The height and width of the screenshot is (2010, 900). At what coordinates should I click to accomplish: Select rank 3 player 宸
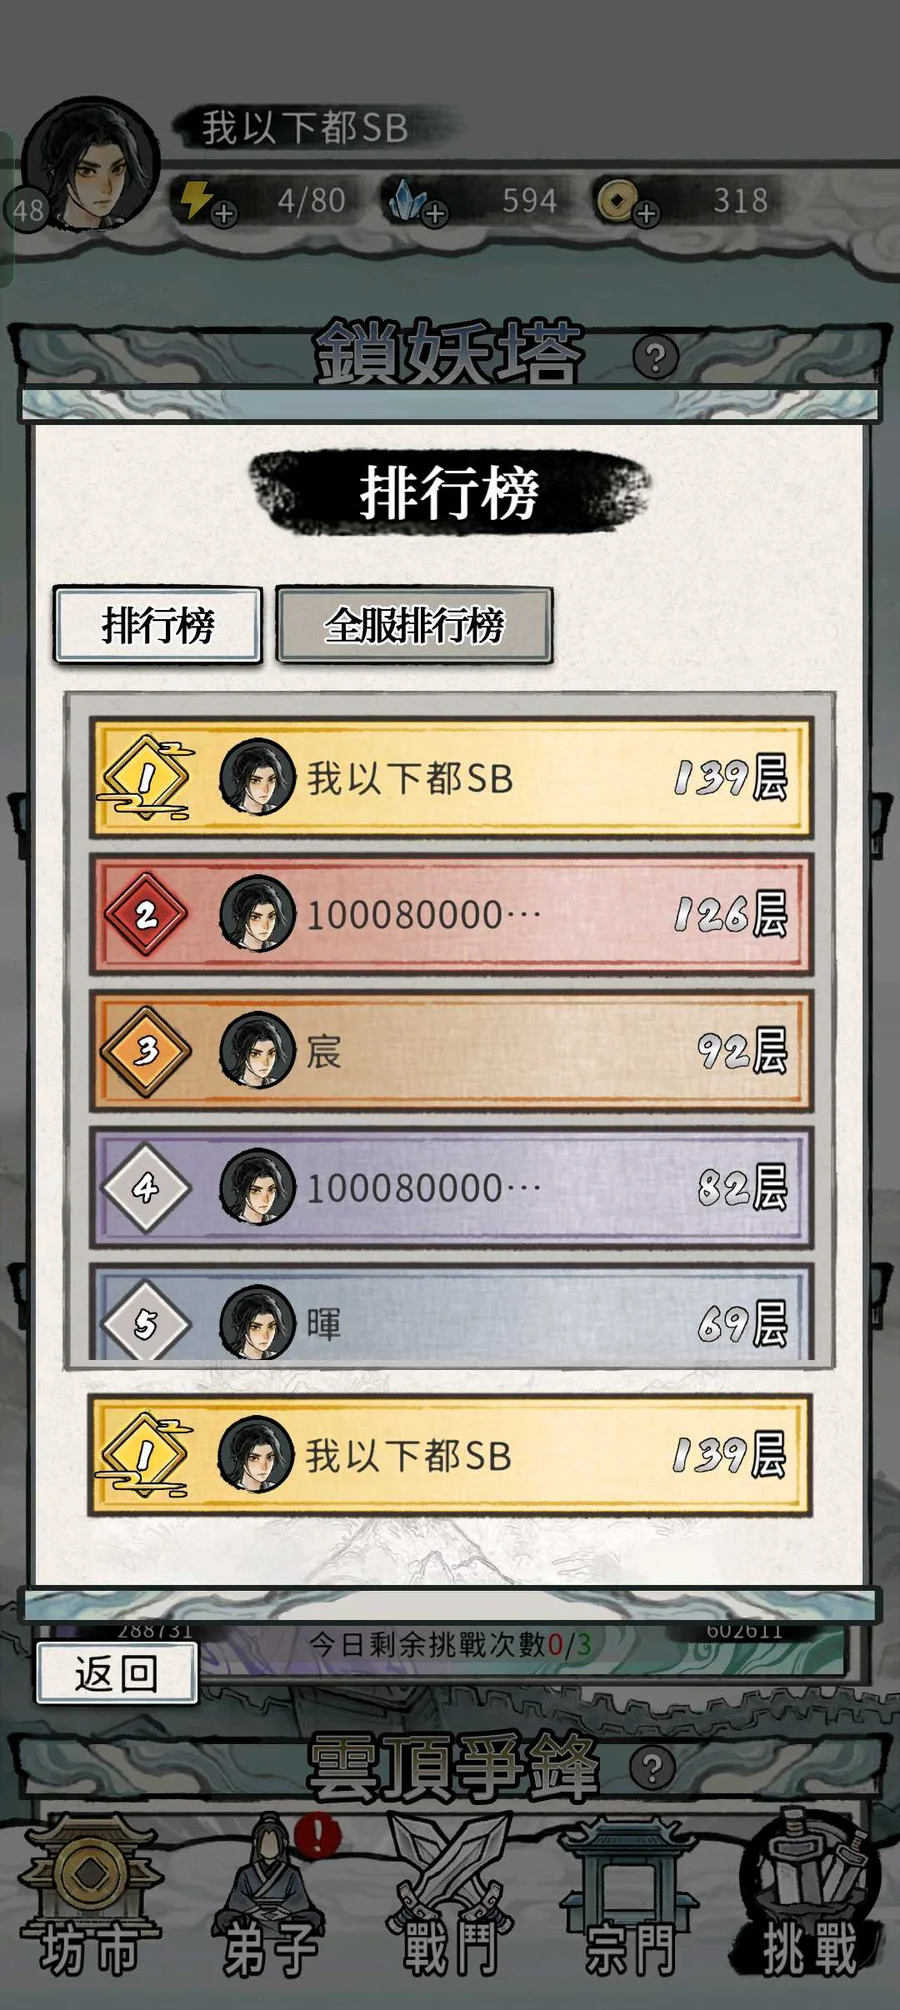point(450,1051)
